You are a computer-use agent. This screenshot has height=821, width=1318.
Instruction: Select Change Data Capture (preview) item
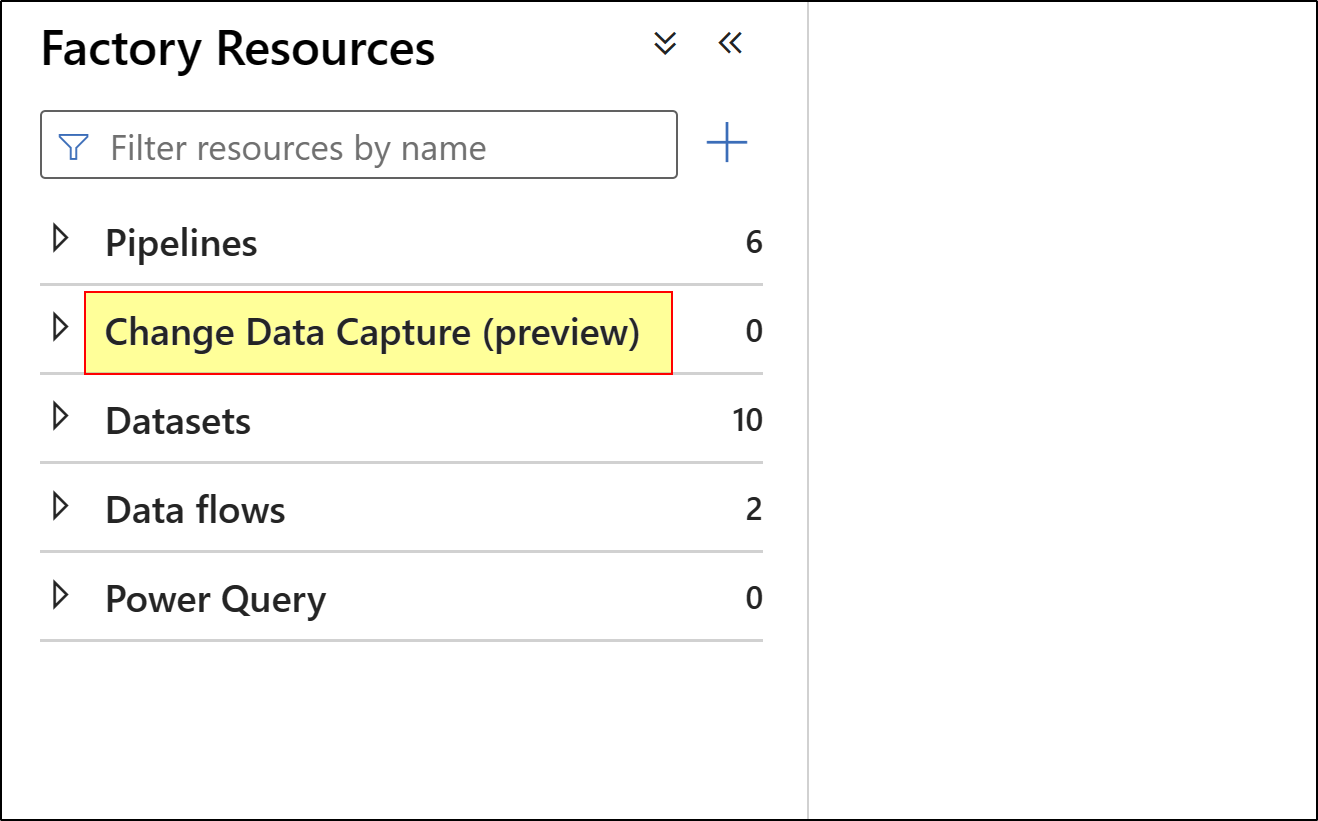372,332
